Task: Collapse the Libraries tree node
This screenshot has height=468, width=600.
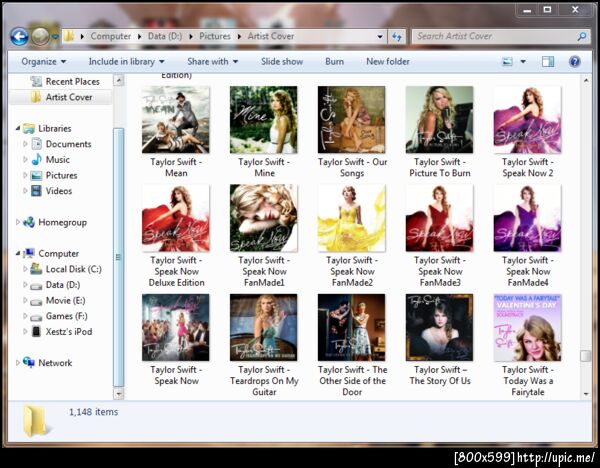Action: click(x=18, y=129)
